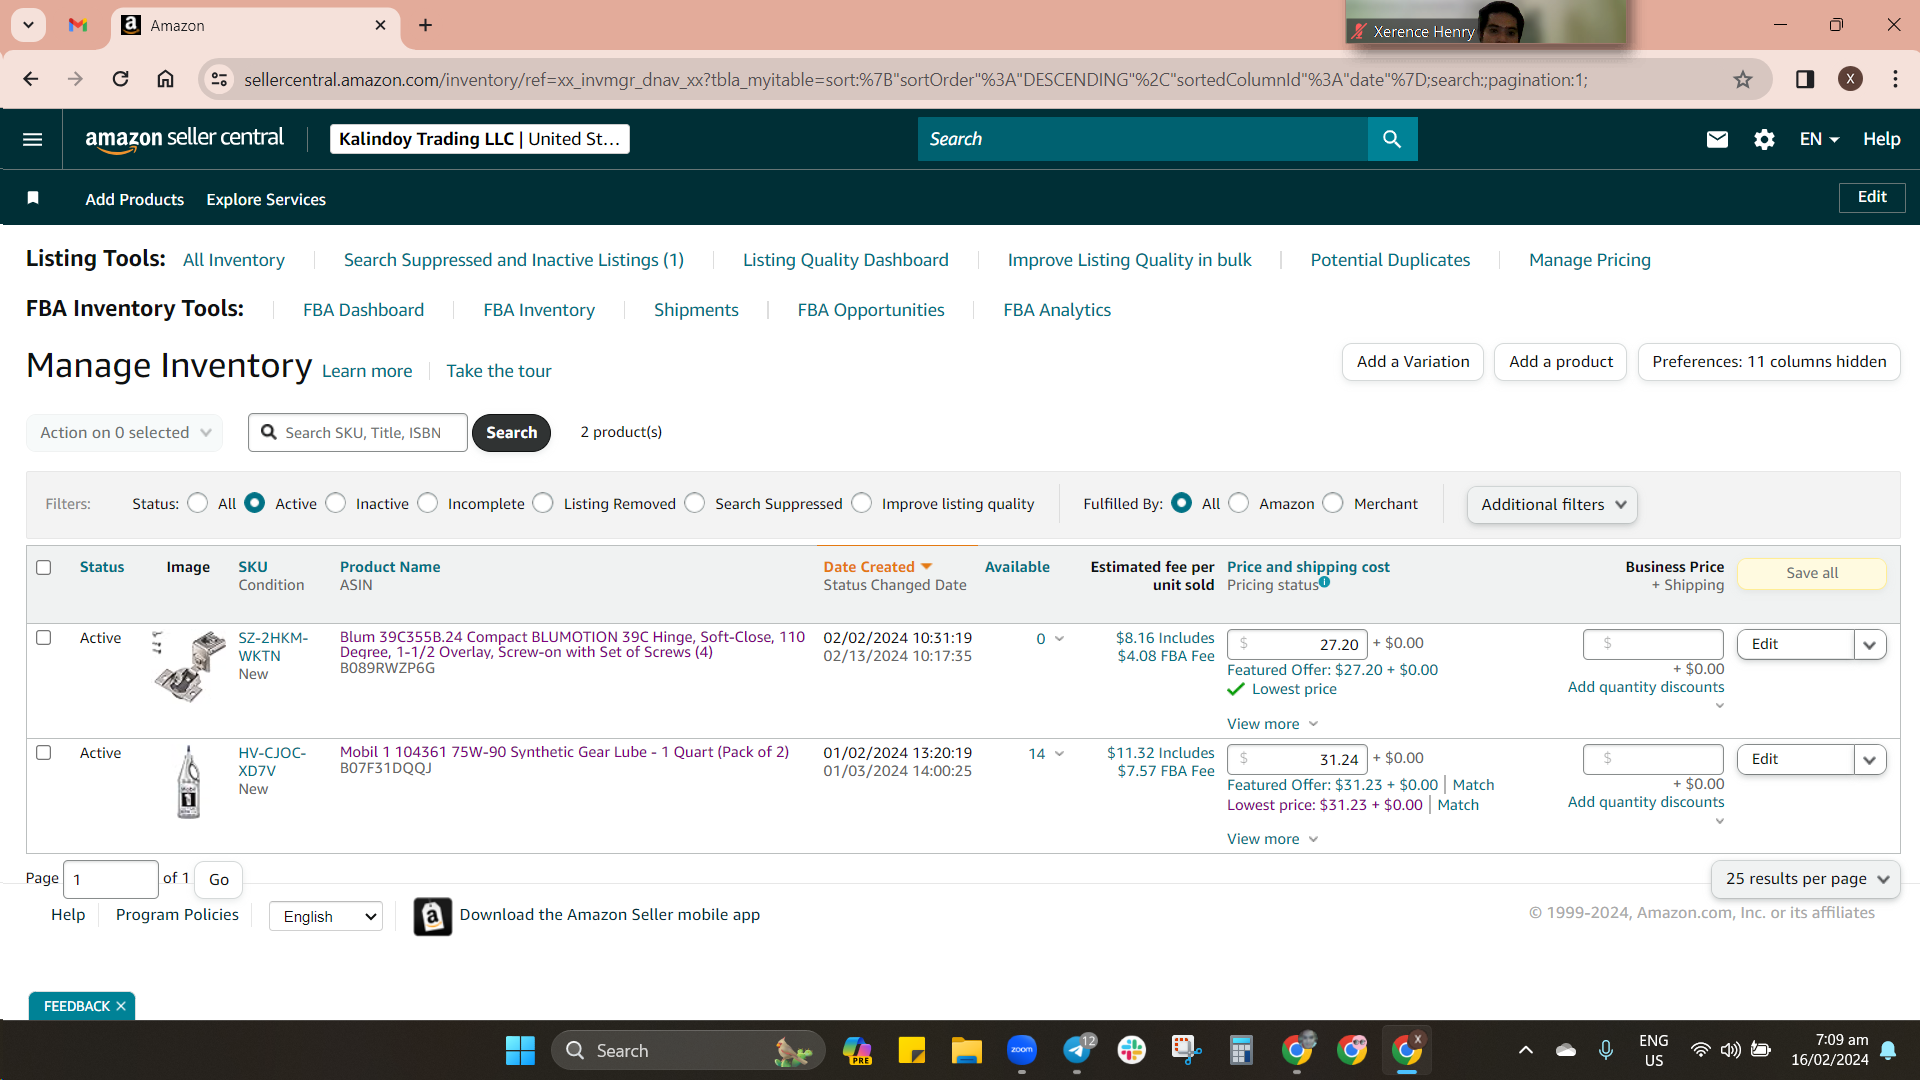Viewport: 1920px width, 1080px height.
Task: Go to the browser home page icon
Action: click(x=166, y=79)
